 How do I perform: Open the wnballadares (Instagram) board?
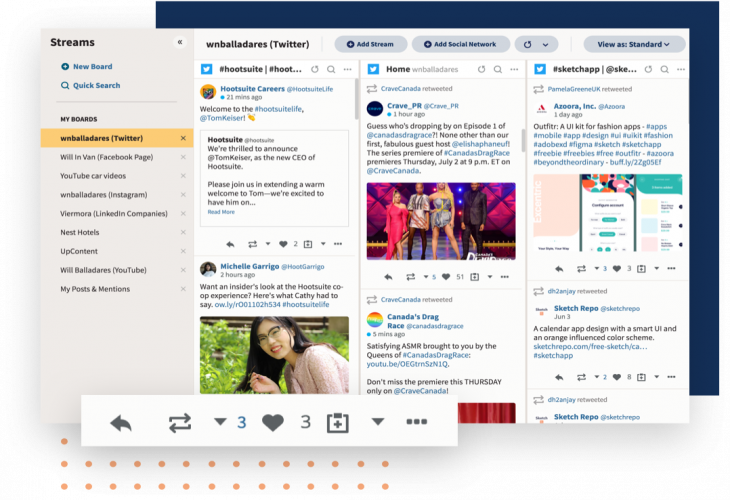tap(104, 195)
